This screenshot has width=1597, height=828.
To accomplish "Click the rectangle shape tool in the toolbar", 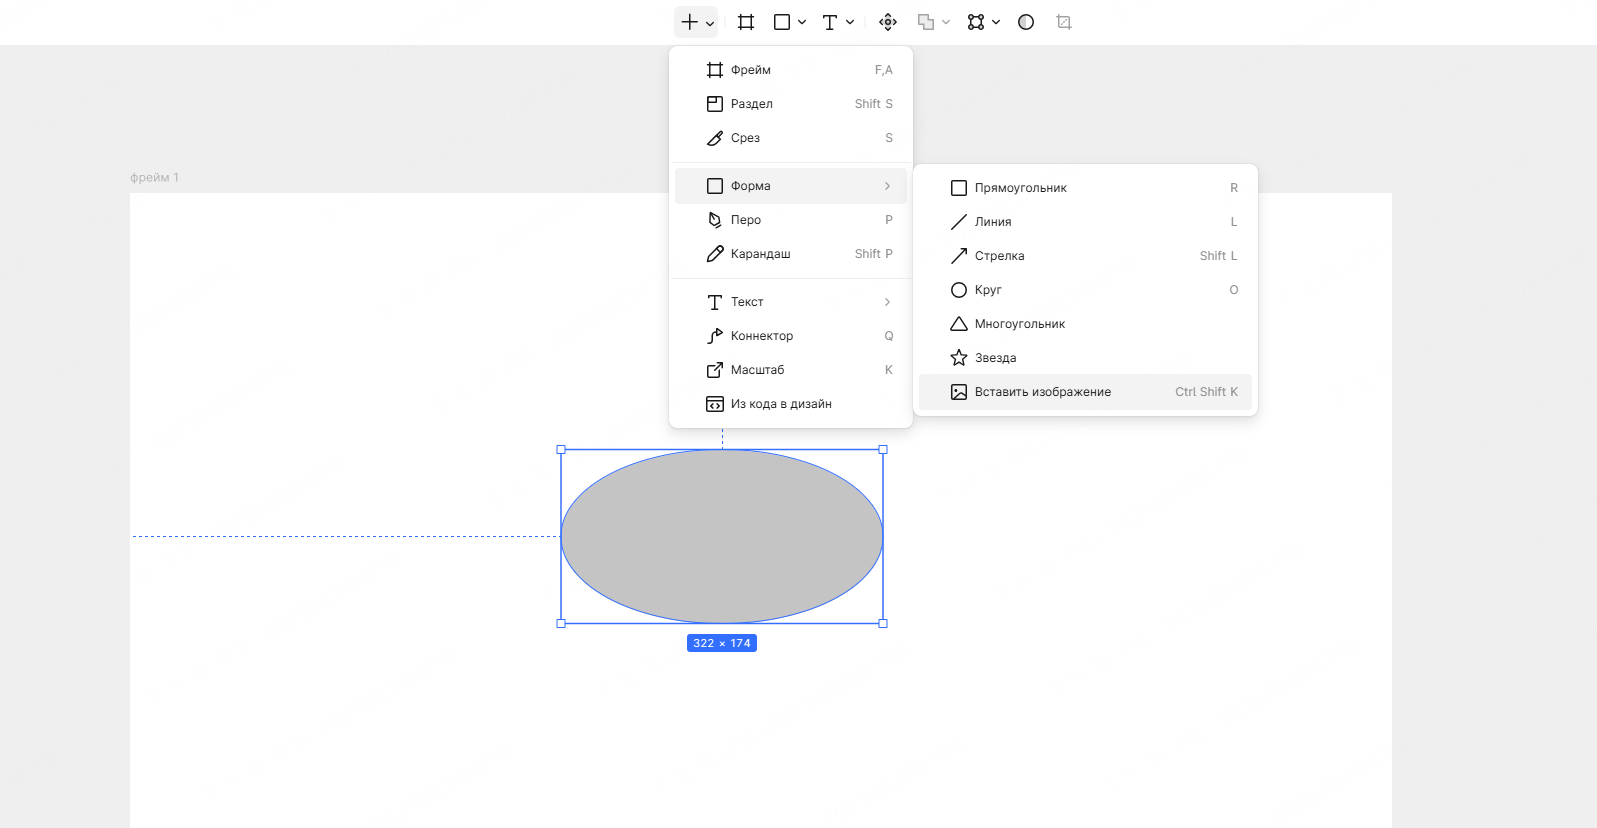I will coord(782,22).
